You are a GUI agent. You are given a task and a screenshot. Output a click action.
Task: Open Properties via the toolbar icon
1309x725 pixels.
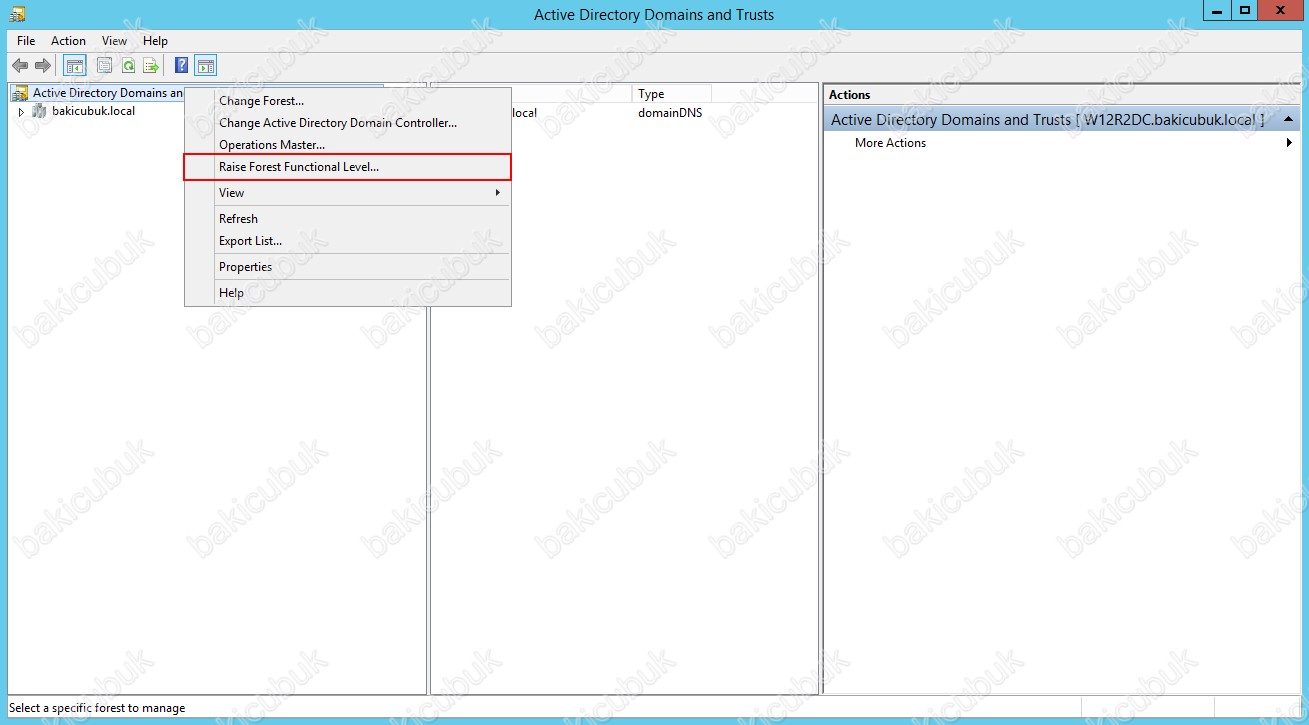(104, 66)
